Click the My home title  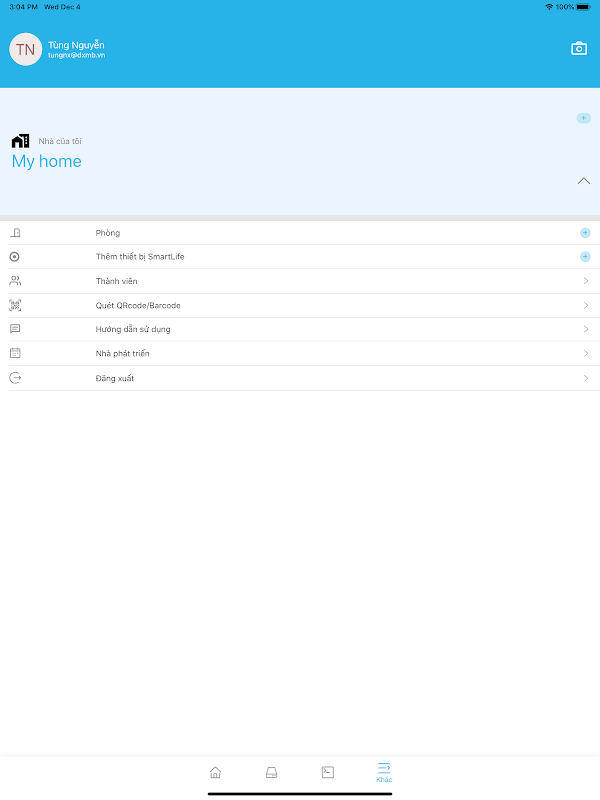pyautogui.click(x=46, y=161)
